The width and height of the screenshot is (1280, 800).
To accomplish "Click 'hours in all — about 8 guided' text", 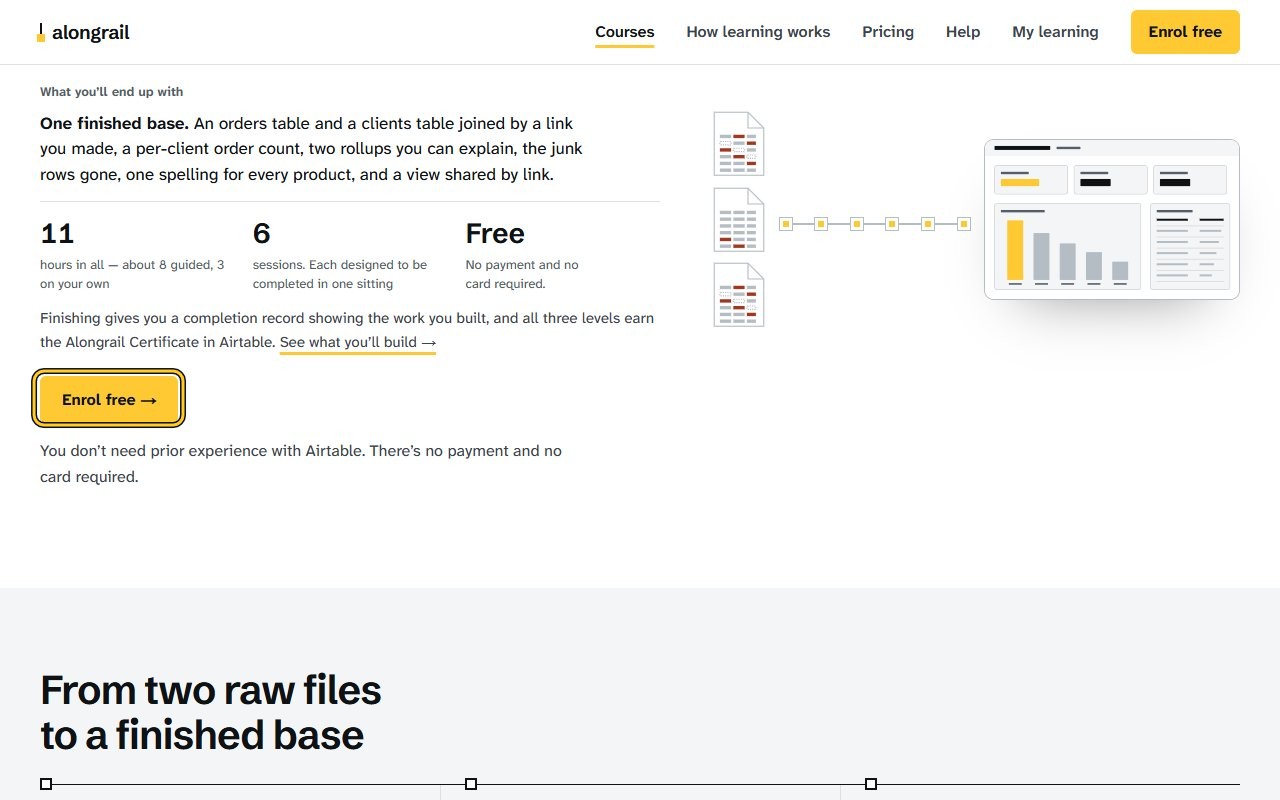I will coord(132,274).
